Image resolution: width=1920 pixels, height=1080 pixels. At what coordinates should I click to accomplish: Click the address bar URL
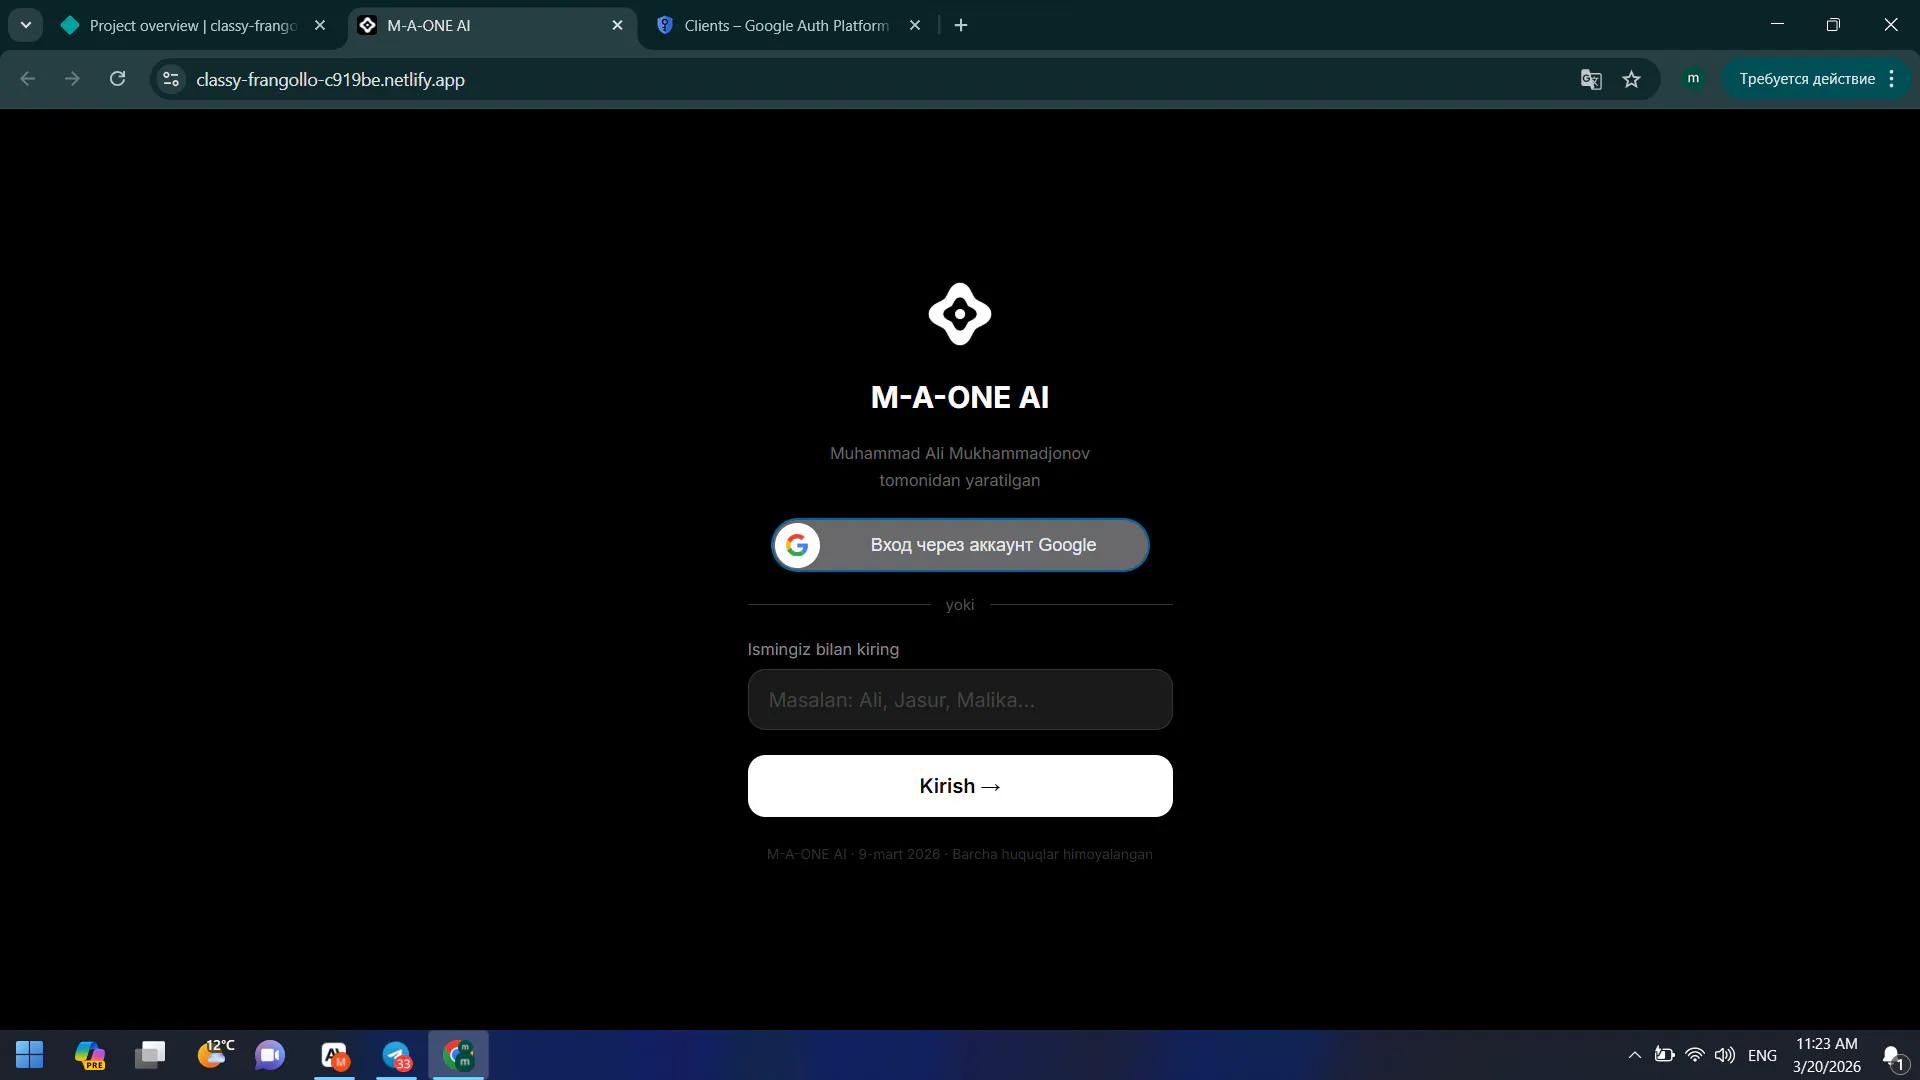point(330,80)
